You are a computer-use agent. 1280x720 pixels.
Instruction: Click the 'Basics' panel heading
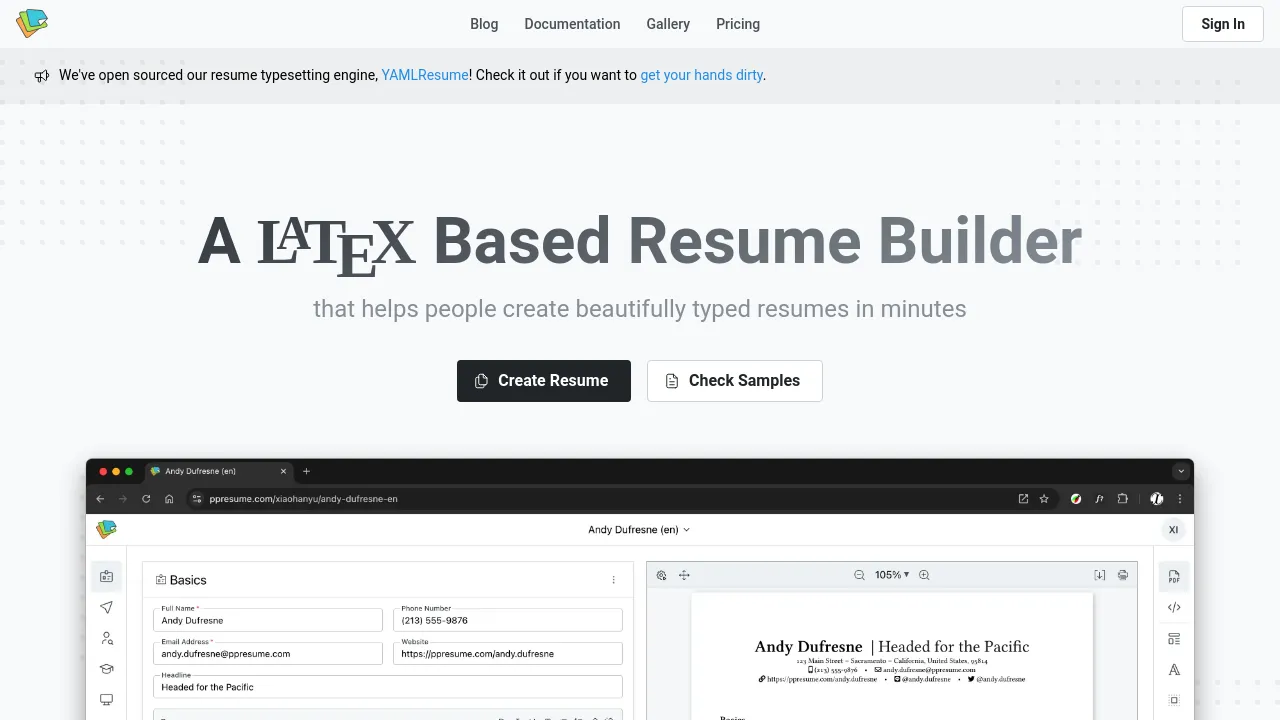[188, 580]
